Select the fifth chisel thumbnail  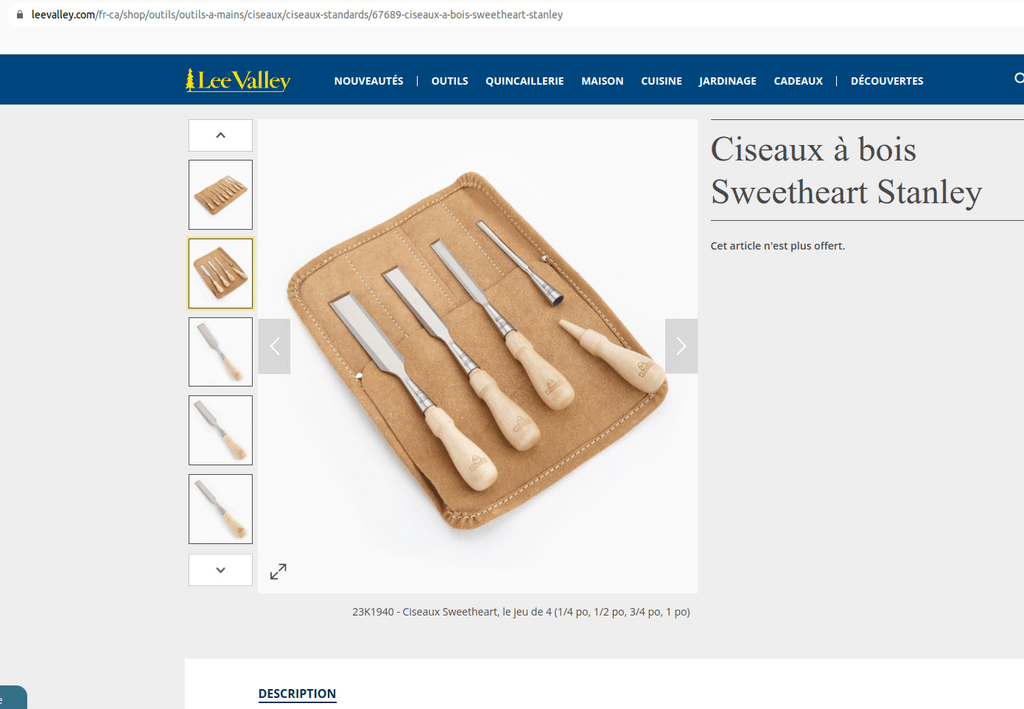(221, 509)
